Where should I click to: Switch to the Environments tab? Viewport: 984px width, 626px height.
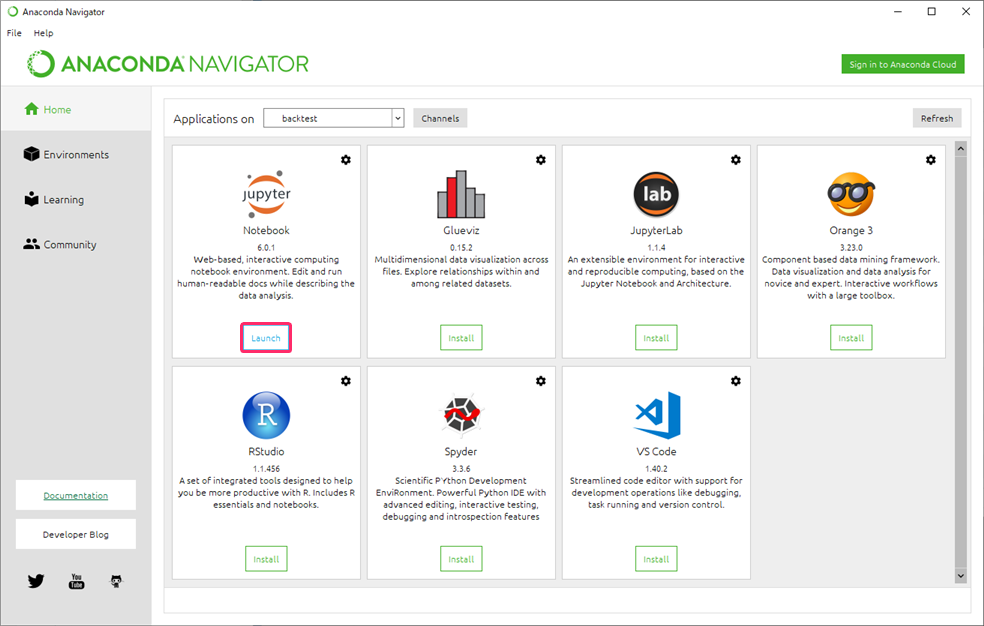point(76,155)
